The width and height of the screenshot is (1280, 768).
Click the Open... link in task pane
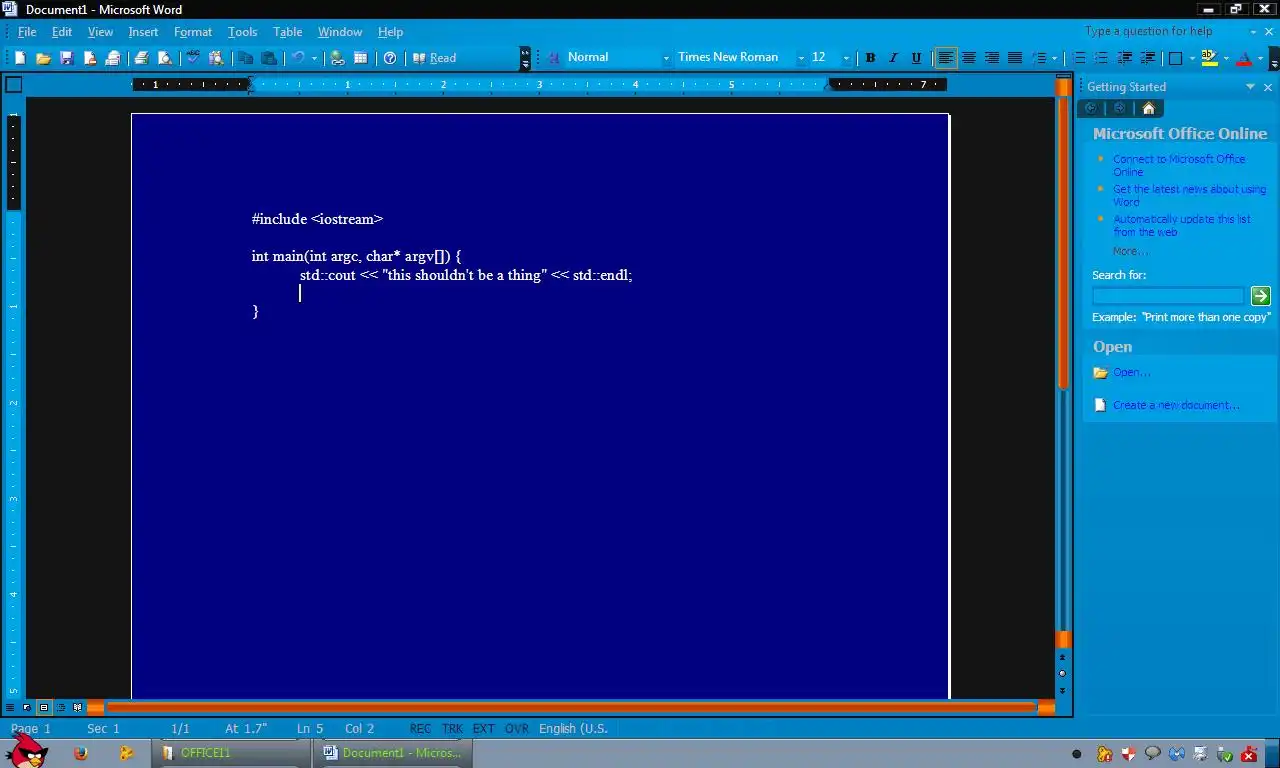click(x=1131, y=372)
